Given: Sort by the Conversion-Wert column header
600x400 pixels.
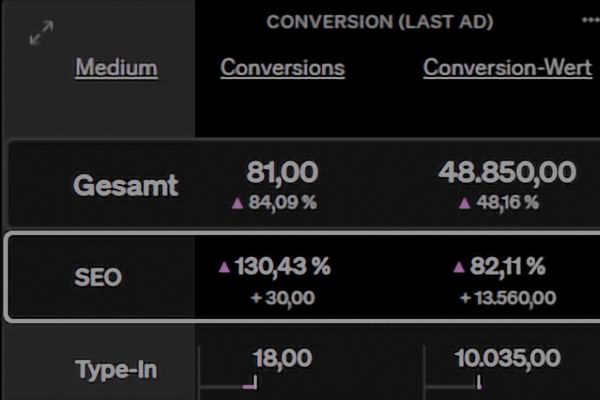Looking at the screenshot, I should click(x=507, y=68).
